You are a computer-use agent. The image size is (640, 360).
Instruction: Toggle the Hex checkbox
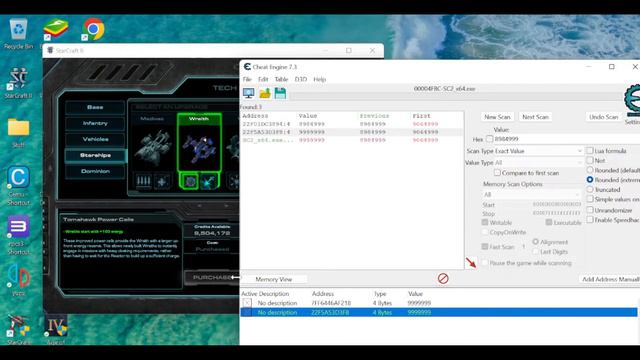coord(489,139)
